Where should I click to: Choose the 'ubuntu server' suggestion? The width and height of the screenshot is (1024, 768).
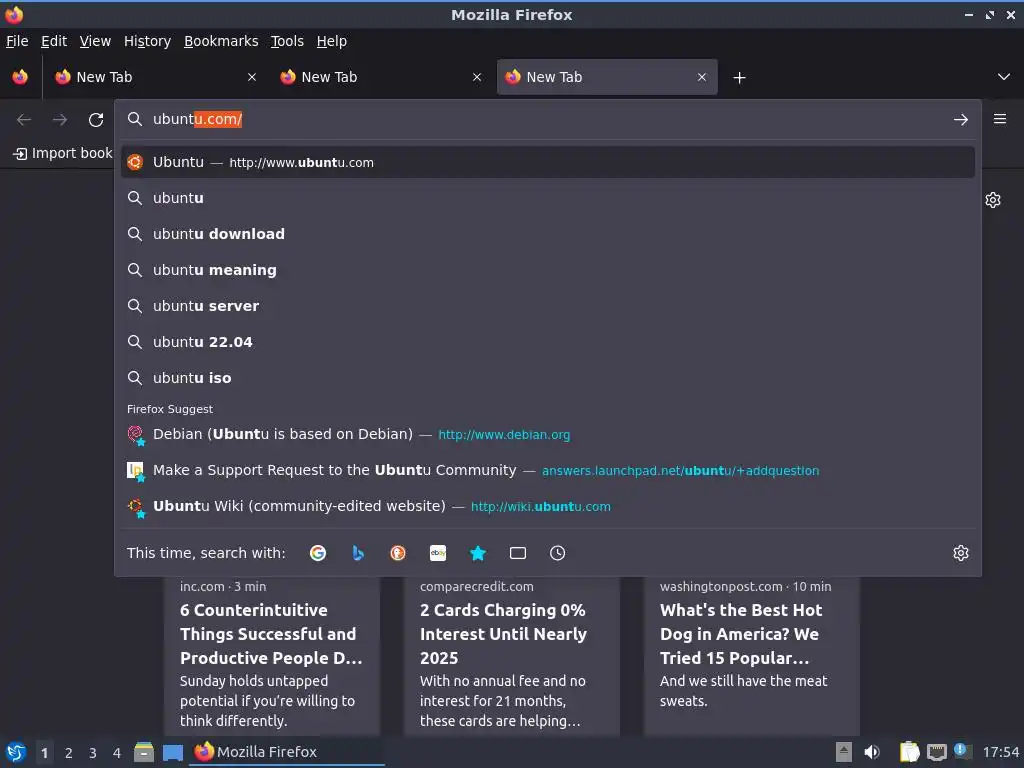tap(547, 306)
